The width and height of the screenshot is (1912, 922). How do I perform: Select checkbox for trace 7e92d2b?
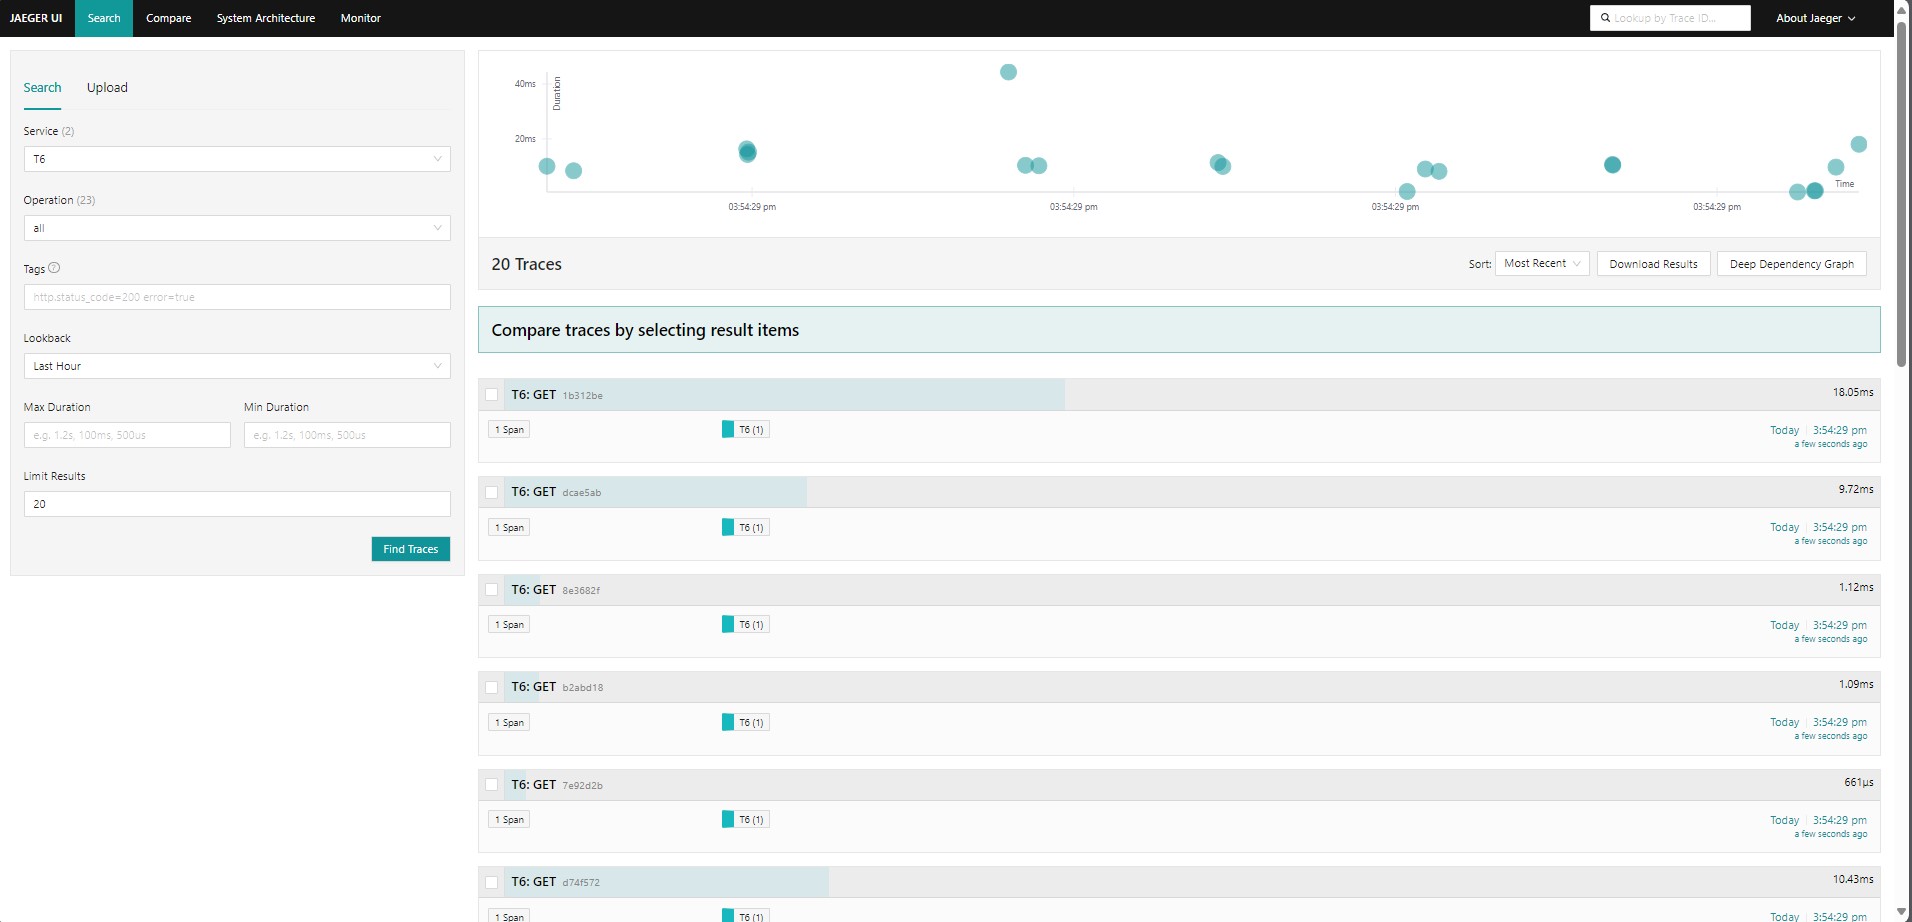tap(491, 785)
